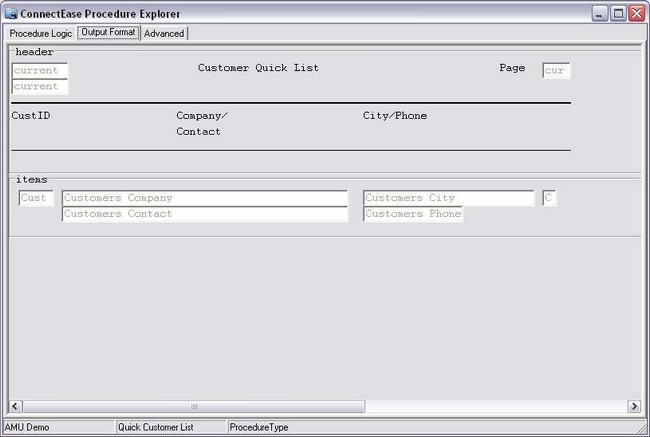The width and height of the screenshot is (650, 437).
Task: Click the Company/ column heading label
Action: tap(202, 116)
